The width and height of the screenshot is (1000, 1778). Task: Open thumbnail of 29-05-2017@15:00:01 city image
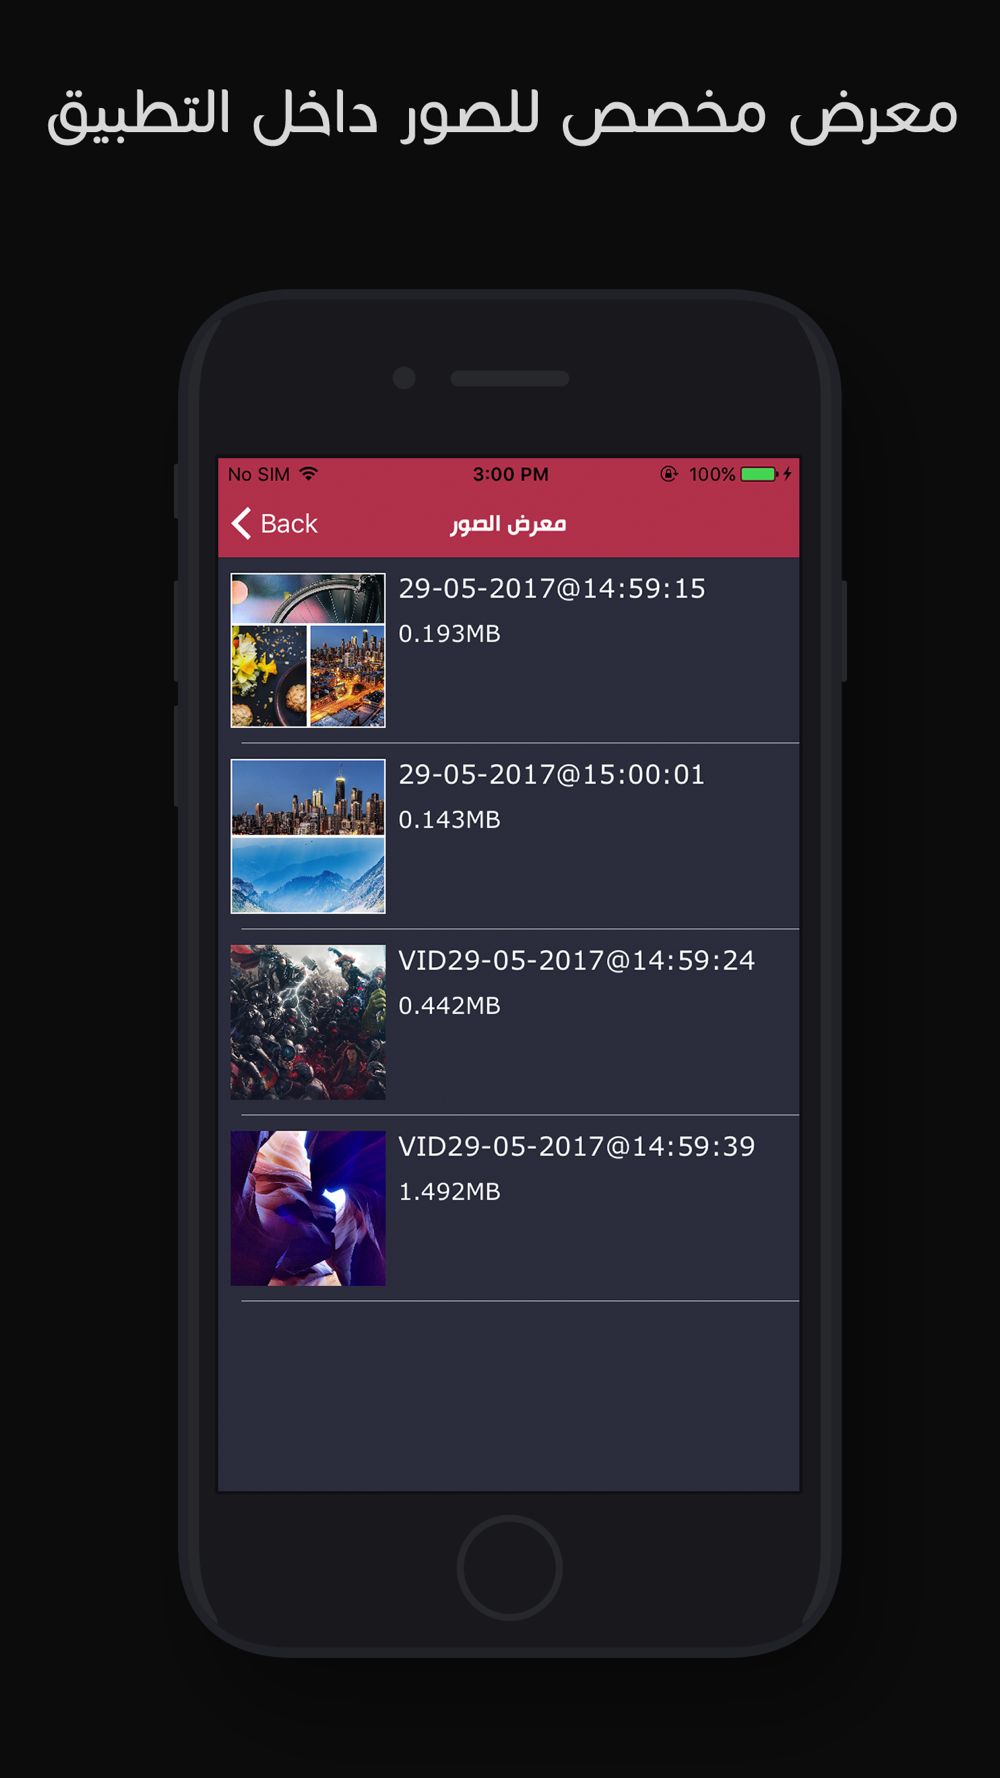(x=308, y=836)
